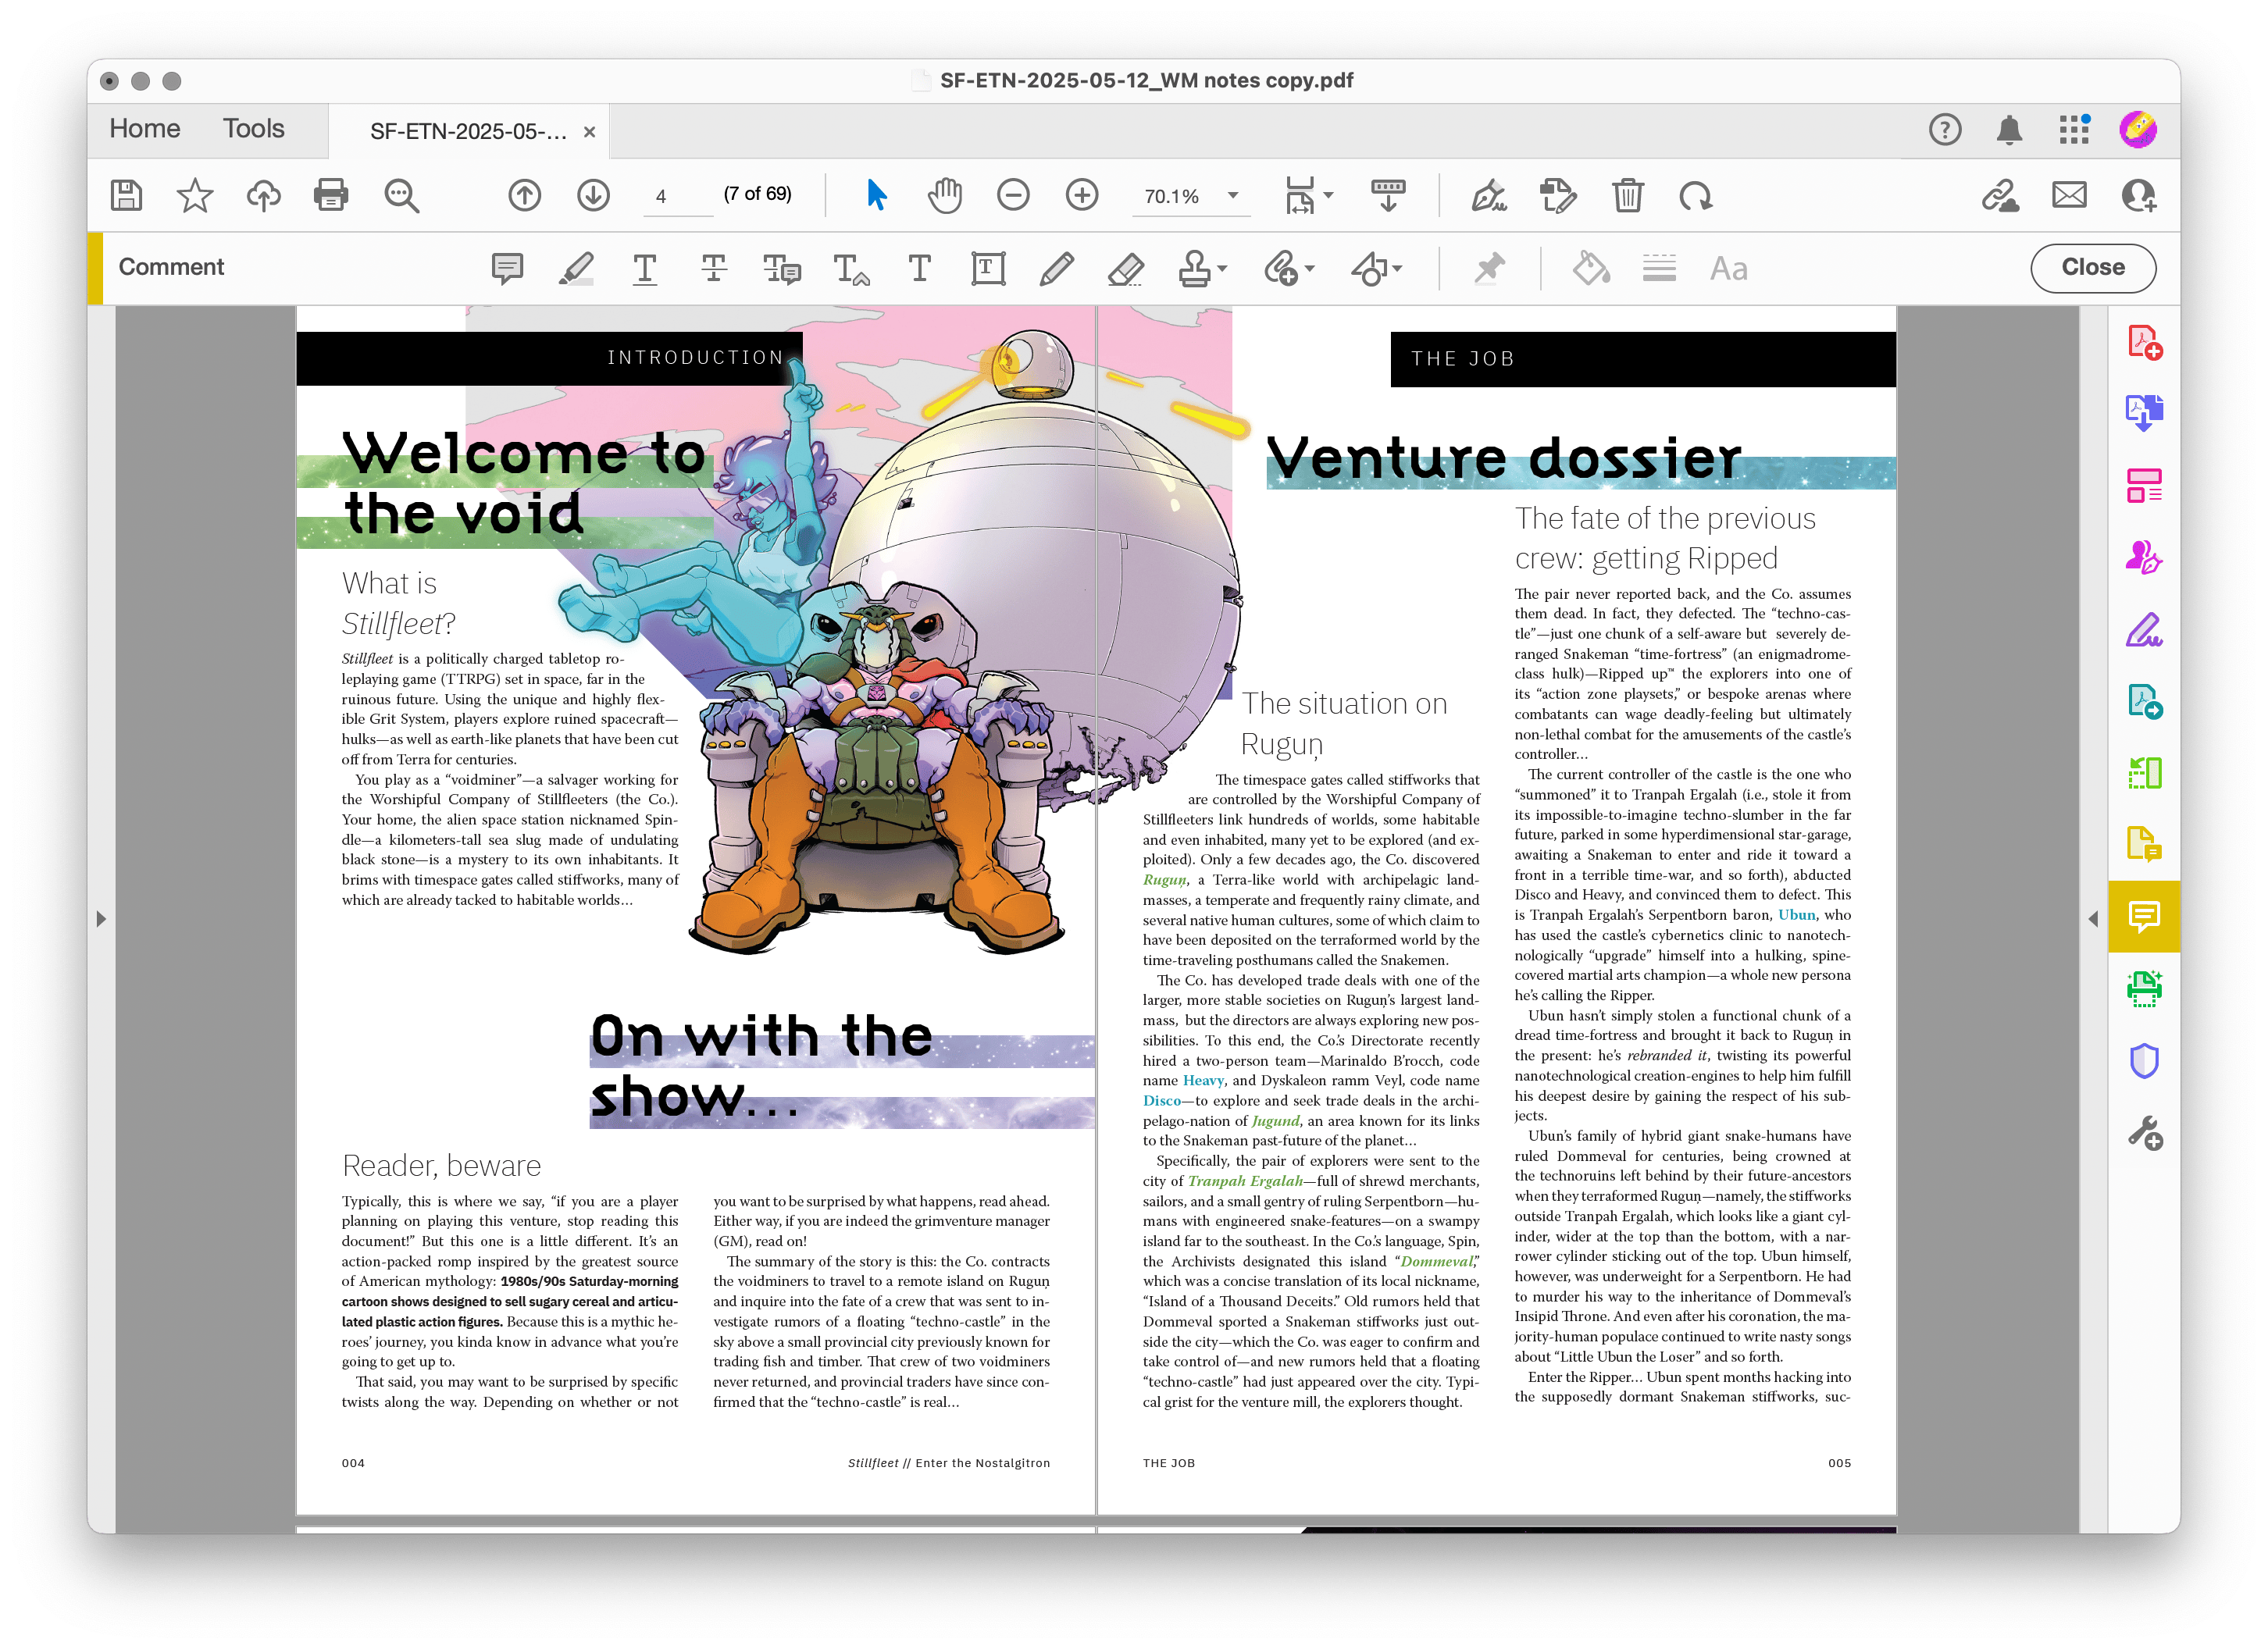The width and height of the screenshot is (2268, 1649).
Task: Click the Add text box tool
Action: (988, 268)
